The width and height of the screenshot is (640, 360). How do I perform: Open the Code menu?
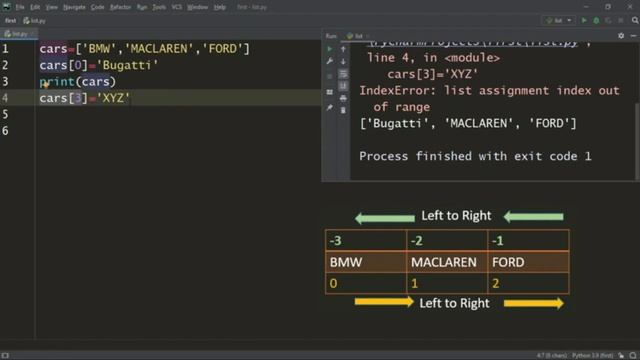coord(98,7)
